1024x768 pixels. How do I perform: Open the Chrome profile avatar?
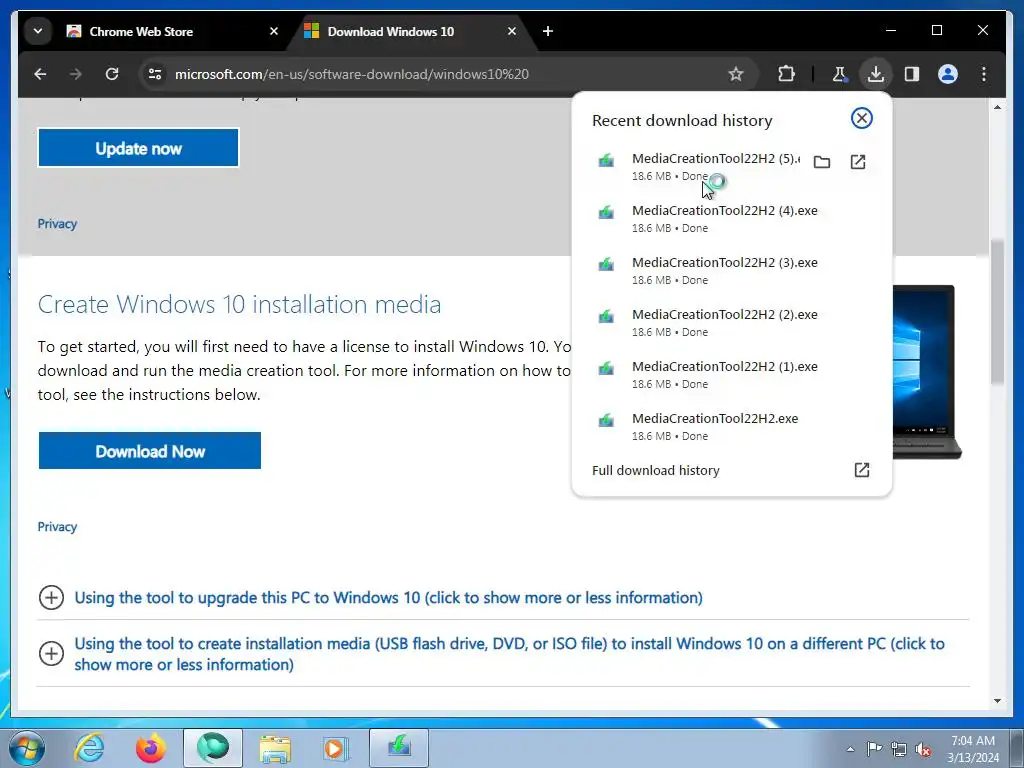tap(948, 74)
